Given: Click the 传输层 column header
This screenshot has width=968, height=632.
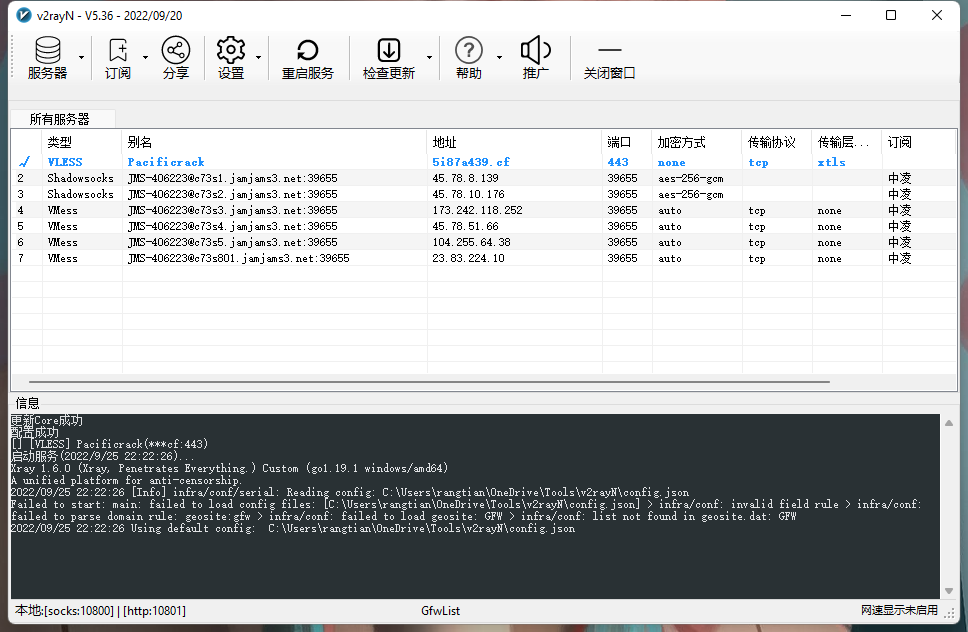Looking at the screenshot, I should [847, 143].
